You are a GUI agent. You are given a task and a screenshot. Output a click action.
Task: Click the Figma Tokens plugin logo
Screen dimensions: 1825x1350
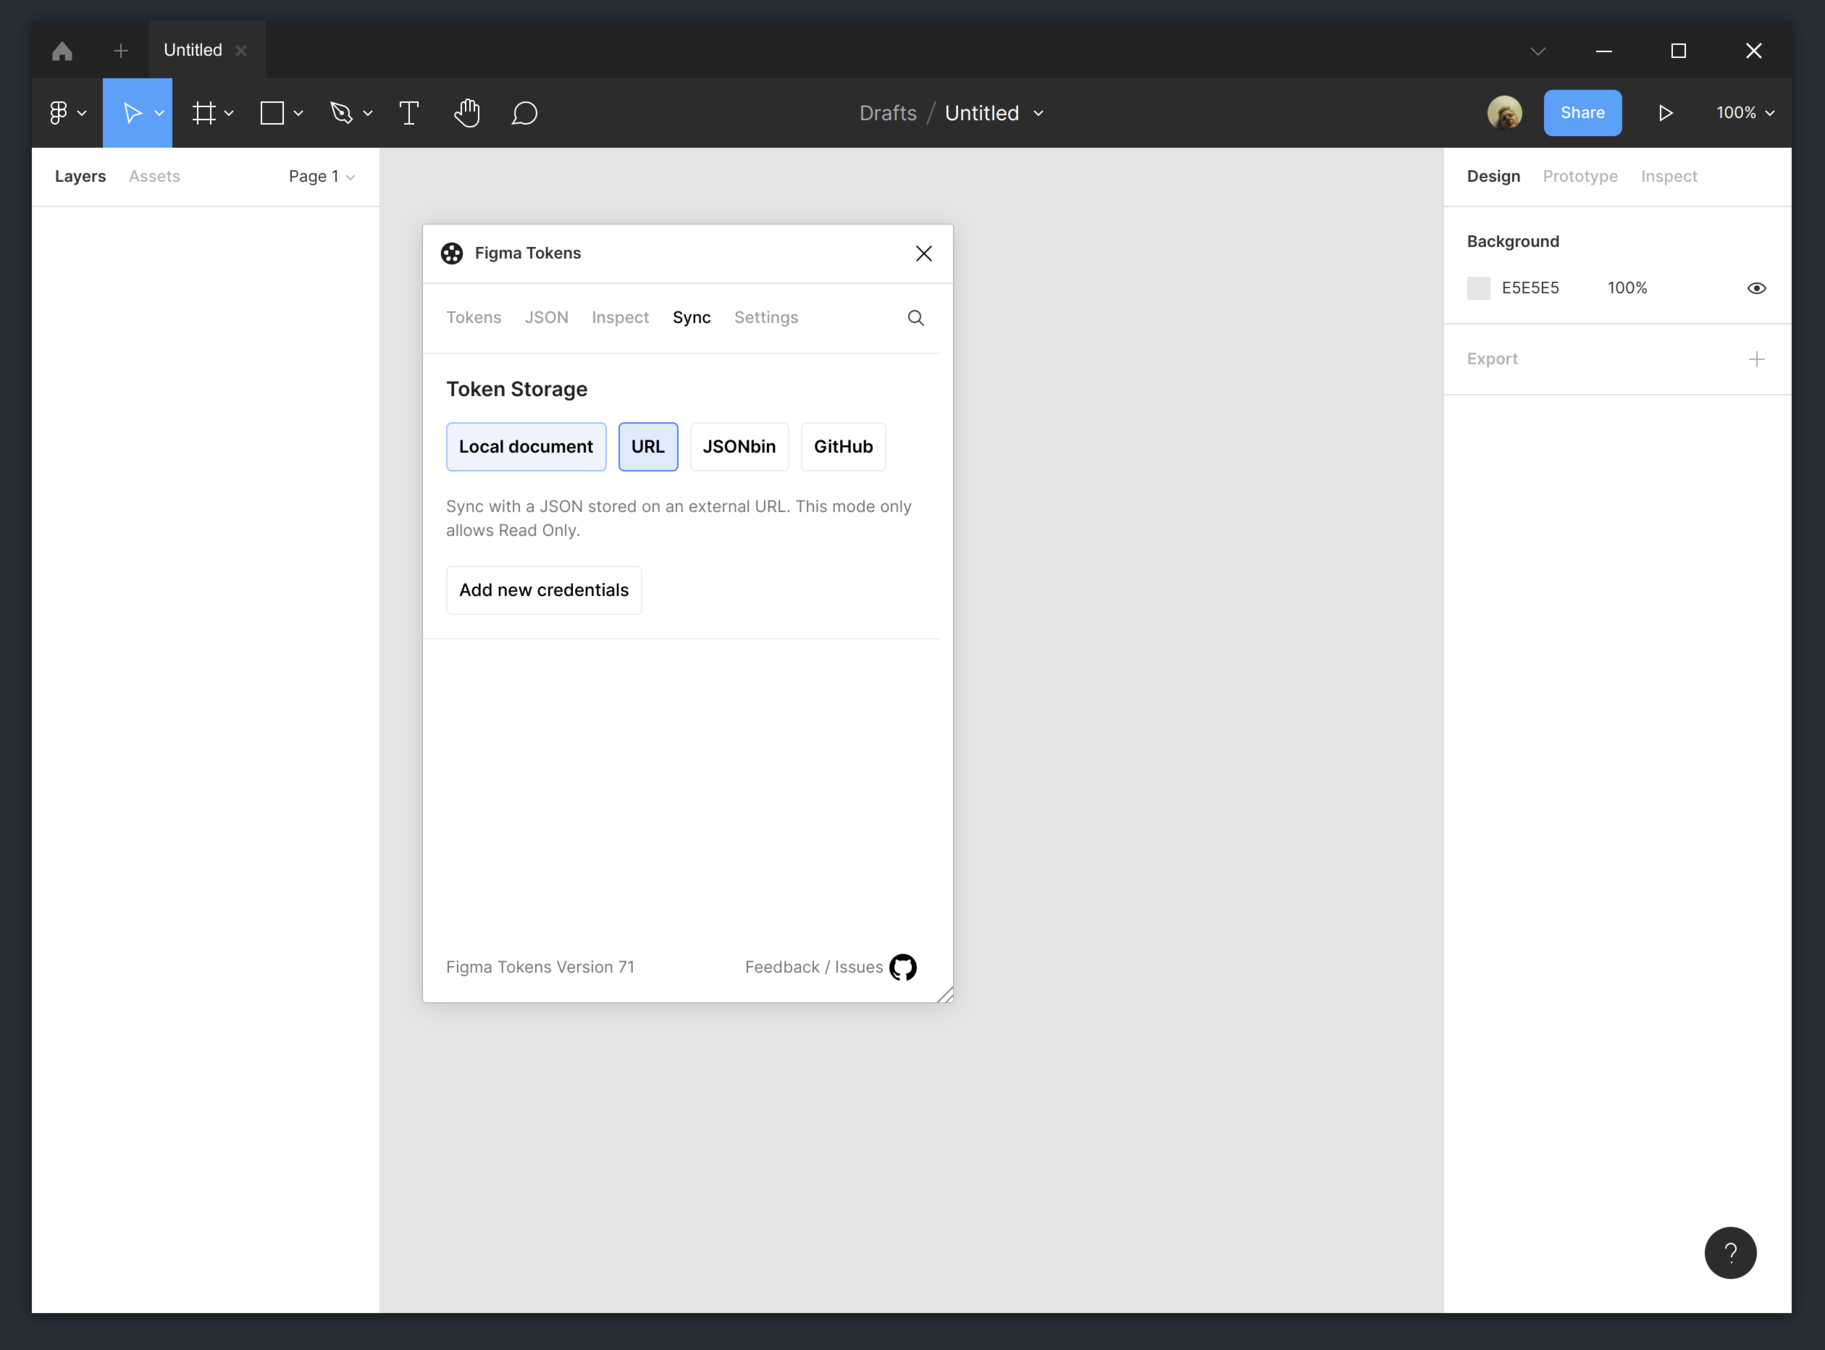coord(452,254)
